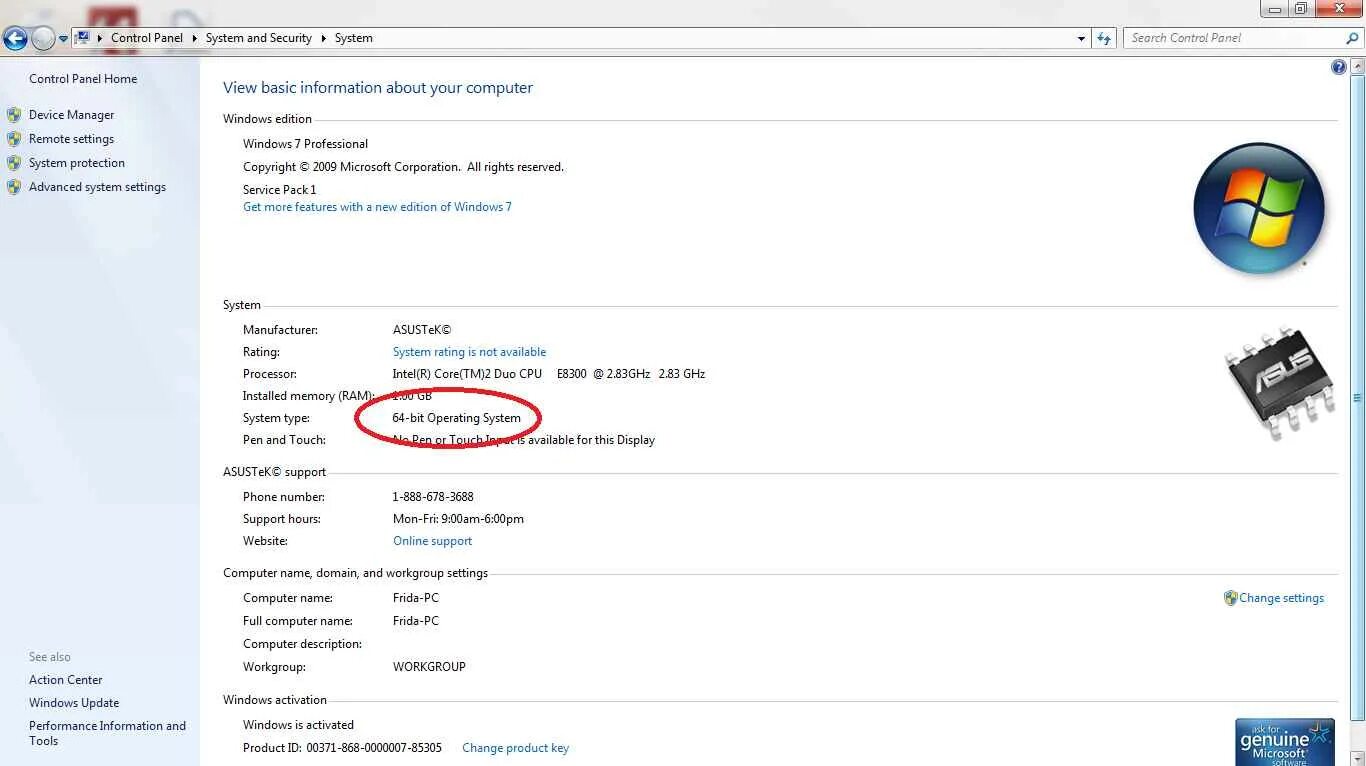This screenshot has width=1366, height=766.
Task: Click Change settings link for computer name
Action: click(1281, 598)
